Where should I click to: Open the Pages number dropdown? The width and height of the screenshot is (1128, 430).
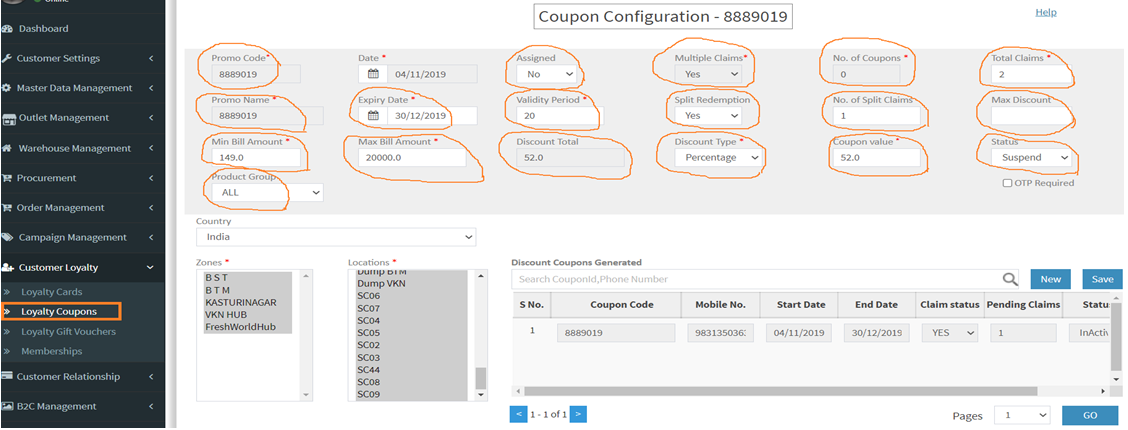[x=1022, y=416]
